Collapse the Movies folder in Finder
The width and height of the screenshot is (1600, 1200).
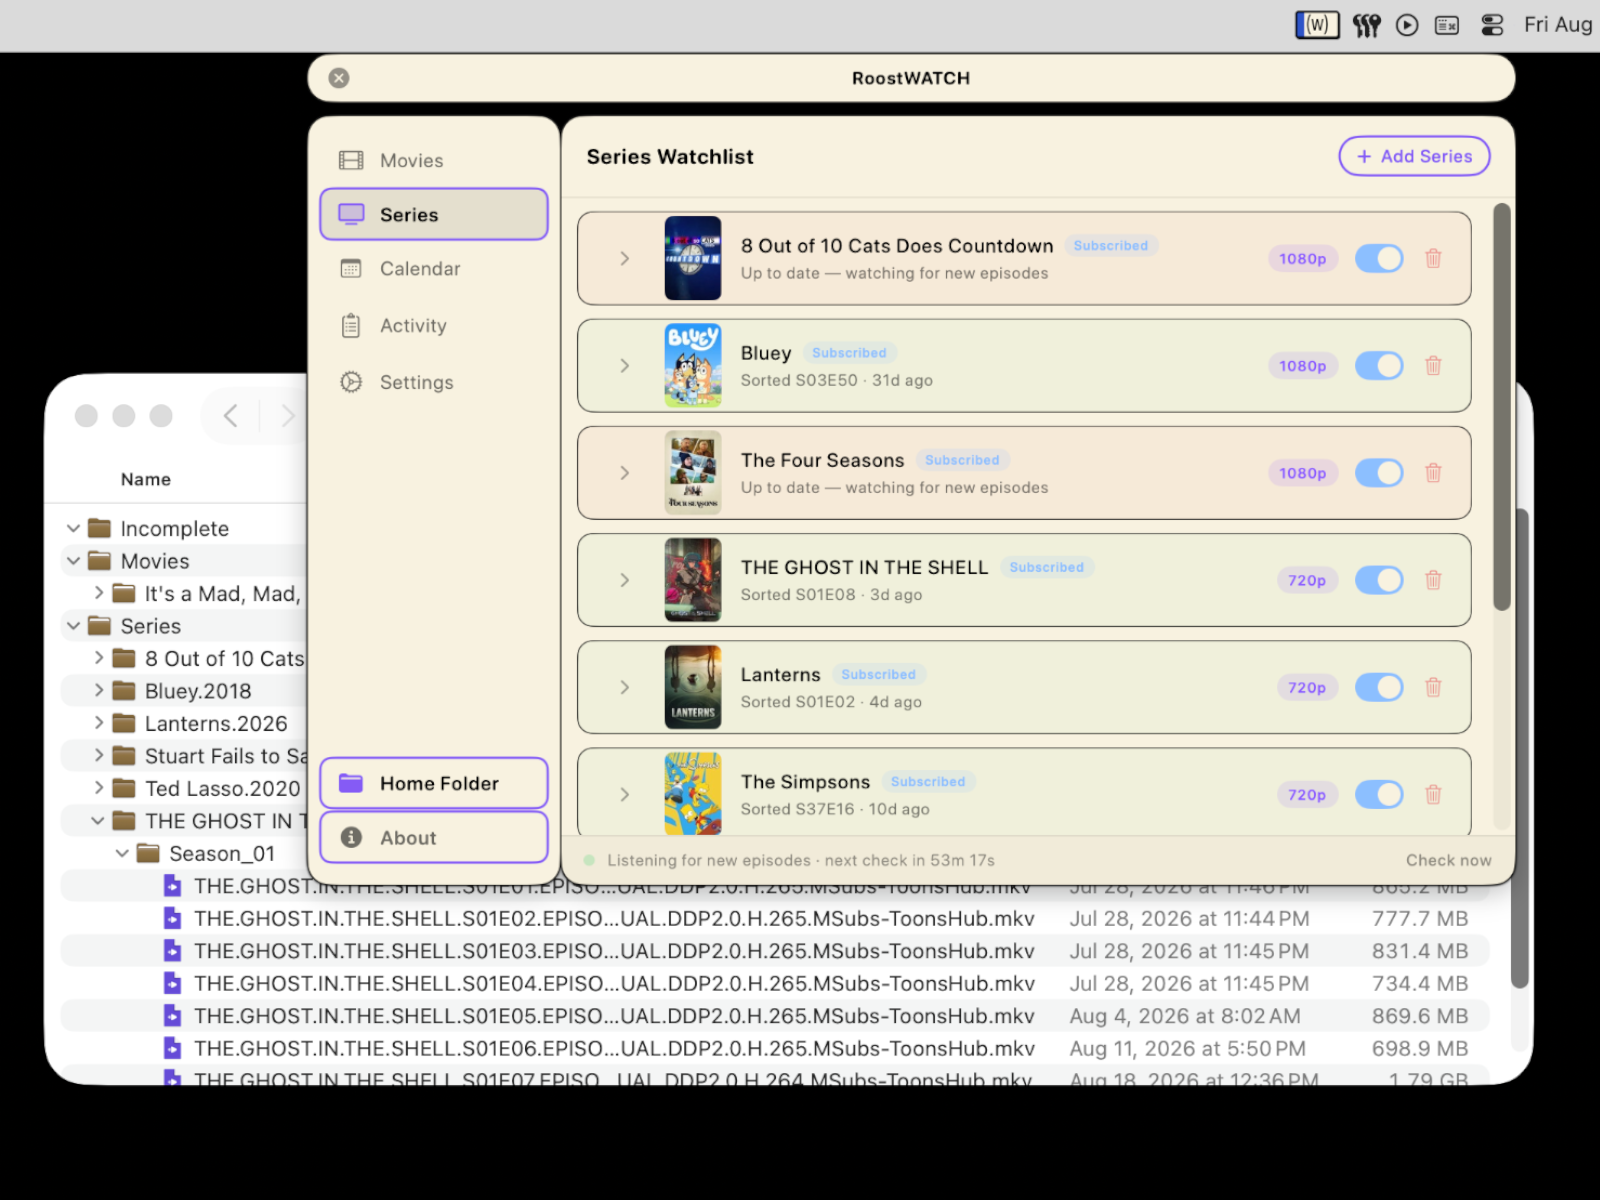coord(73,561)
